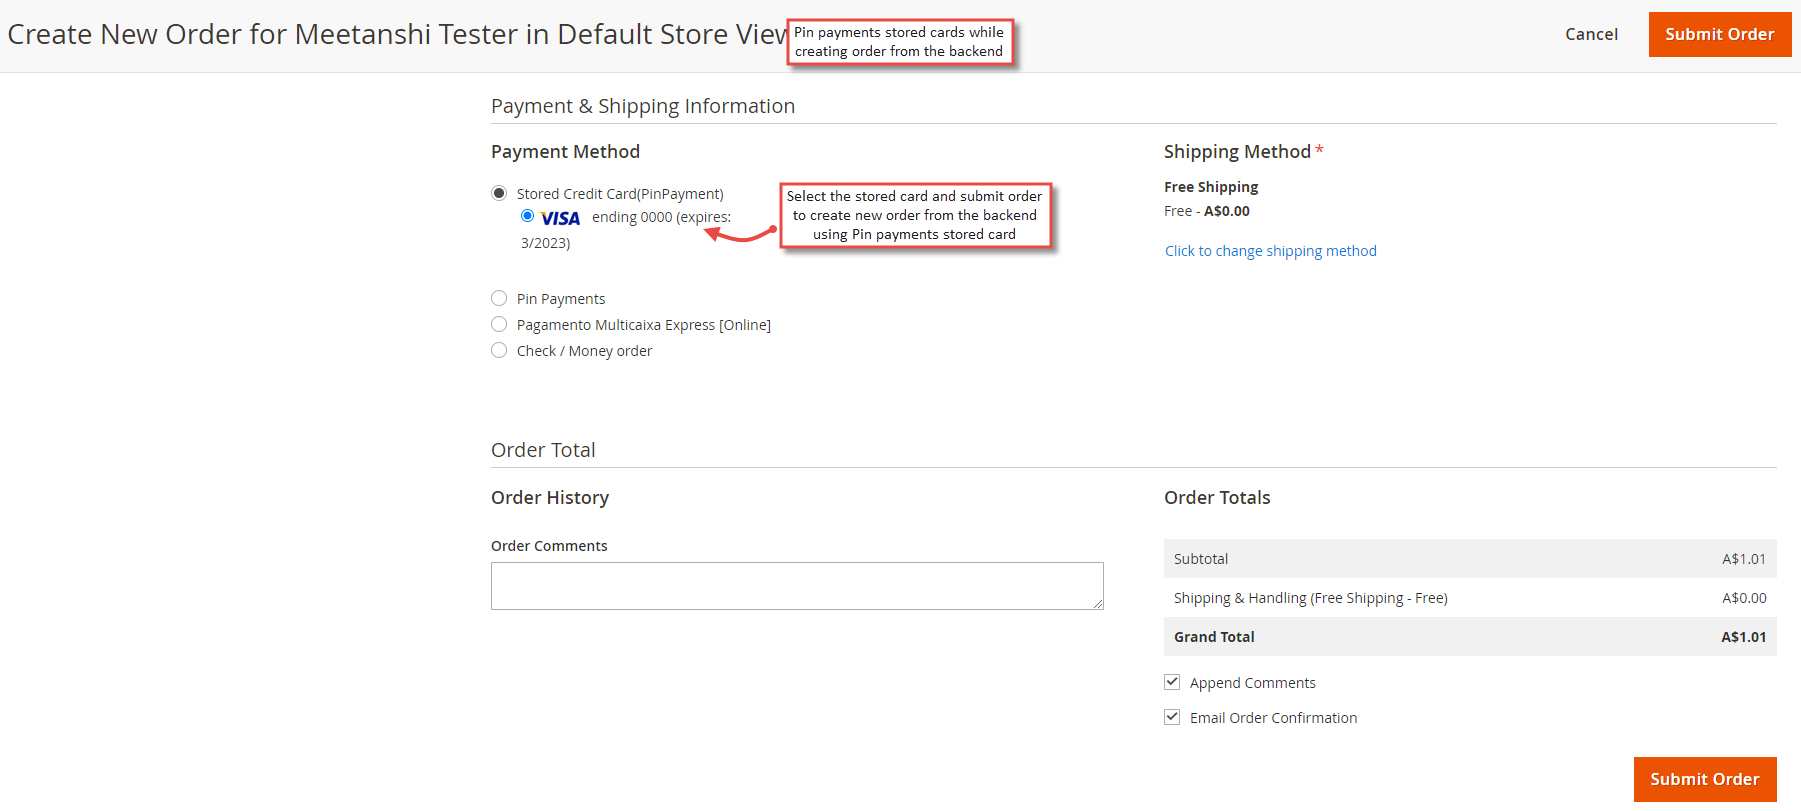Select Stored Credit Card(PinPayment) radio button

pos(499,193)
